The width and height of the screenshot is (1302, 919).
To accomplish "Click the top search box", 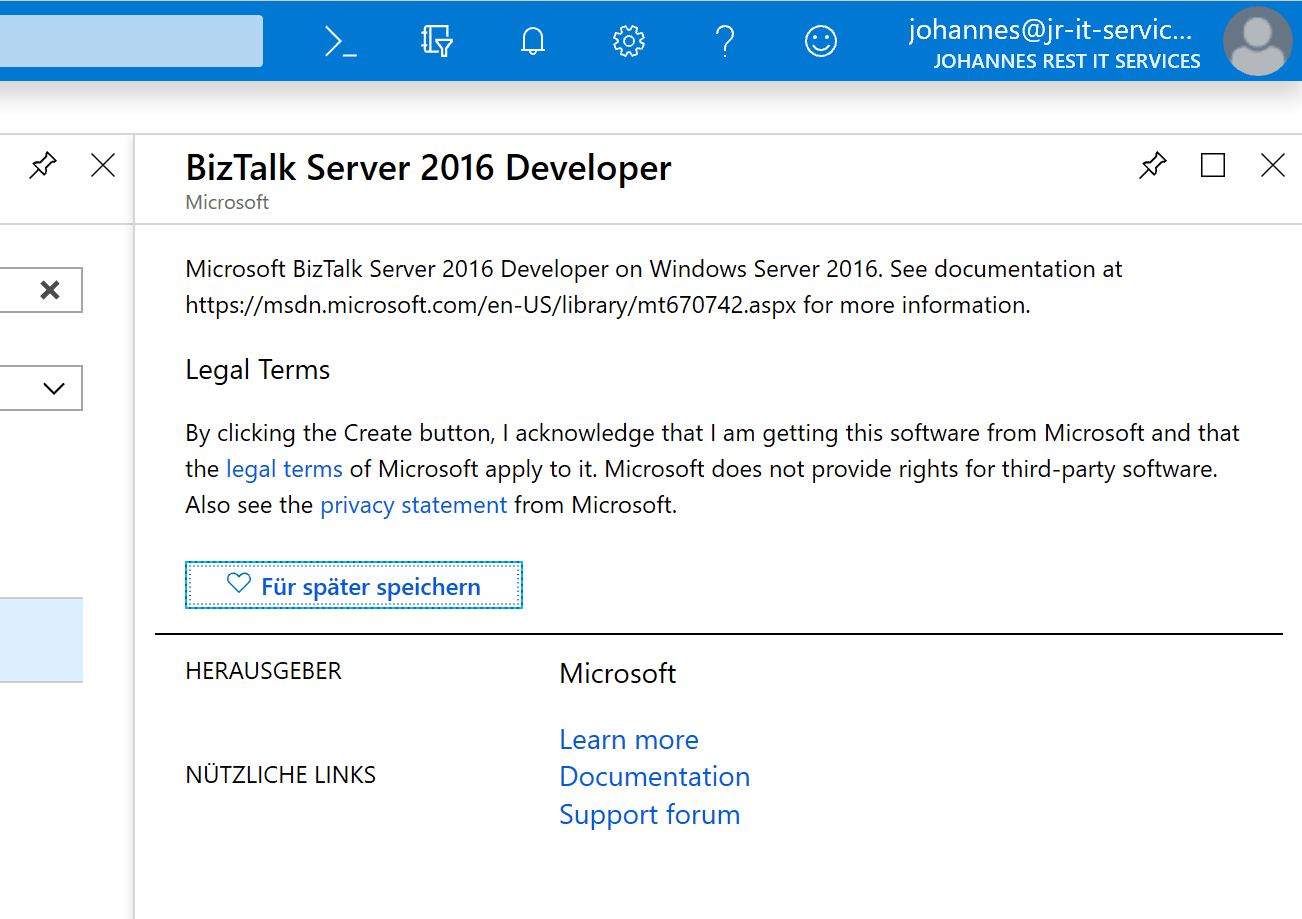I will (x=131, y=41).
